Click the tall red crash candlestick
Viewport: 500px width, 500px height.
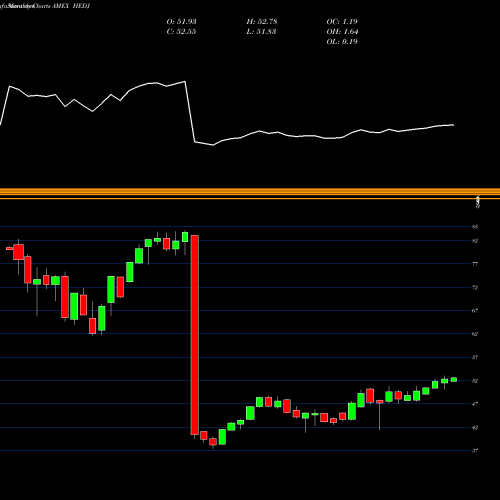(195, 335)
